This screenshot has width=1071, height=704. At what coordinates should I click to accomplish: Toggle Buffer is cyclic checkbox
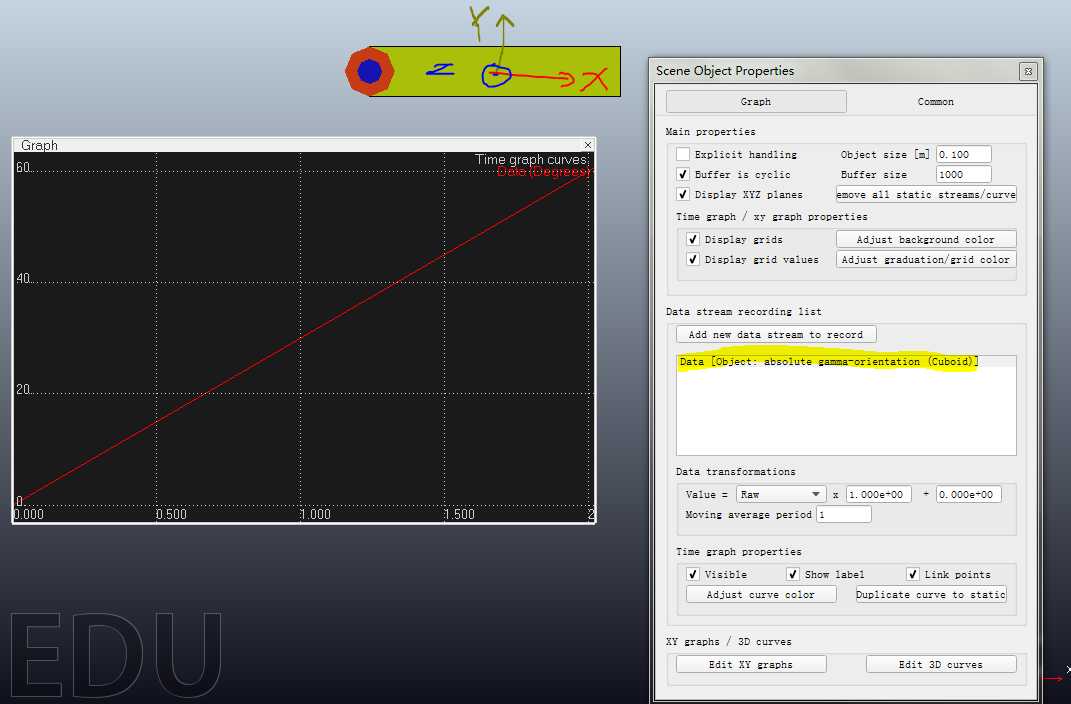[x=682, y=174]
